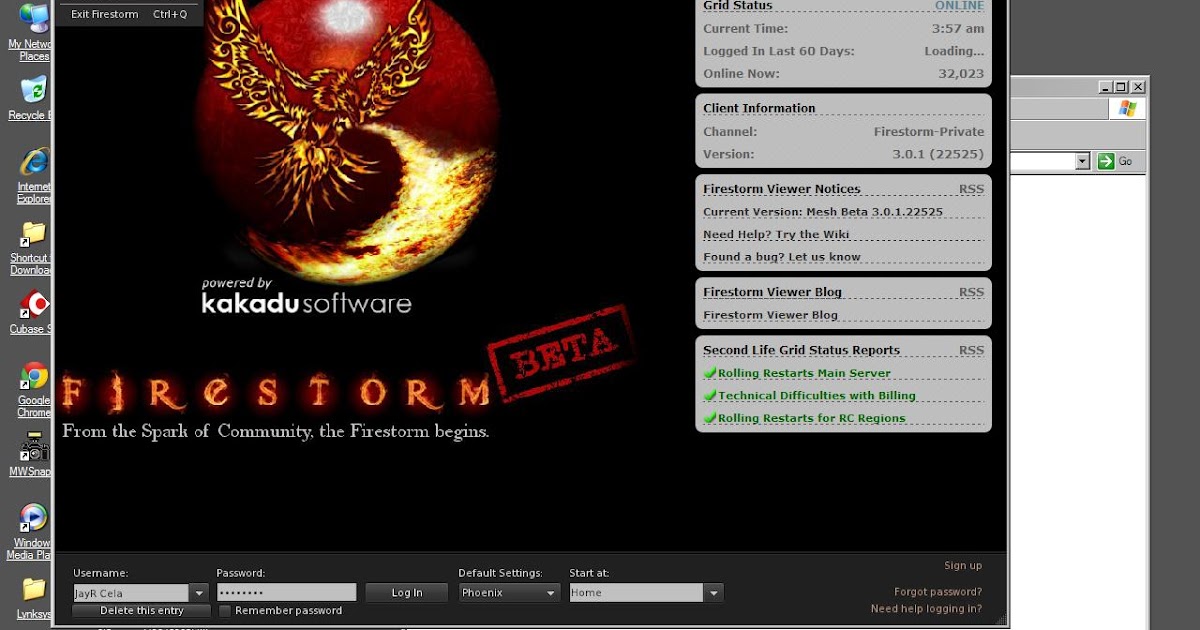Click the Start at Home text field
This screenshot has width=1200, height=630.
coord(636,593)
